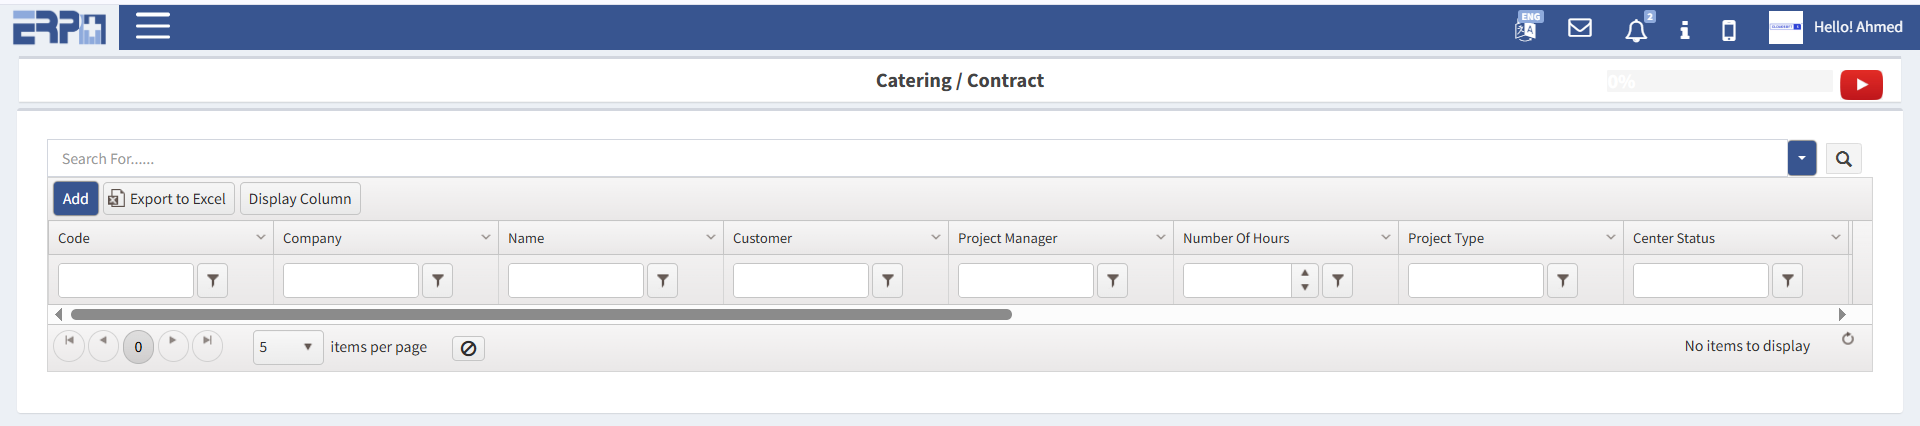This screenshot has width=1920, height=426.
Task: Expand the Customer column menu chevron
Action: click(936, 238)
